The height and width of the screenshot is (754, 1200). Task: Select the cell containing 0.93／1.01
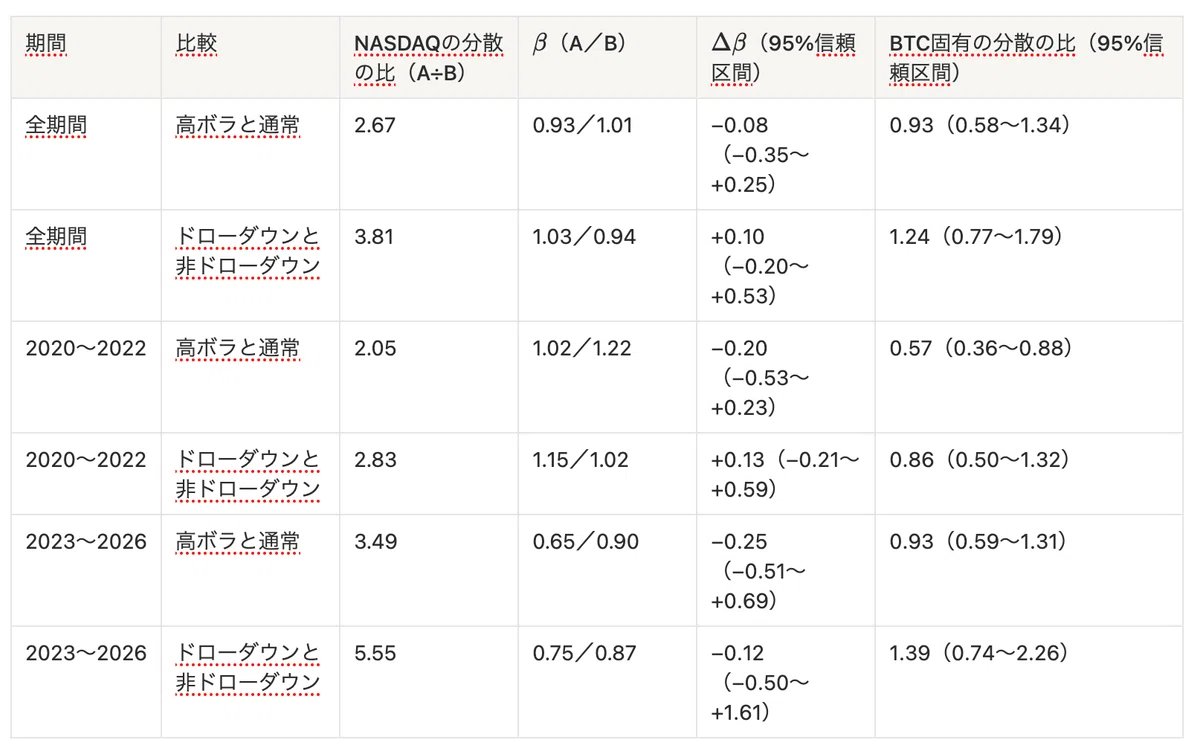click(607, 154)
